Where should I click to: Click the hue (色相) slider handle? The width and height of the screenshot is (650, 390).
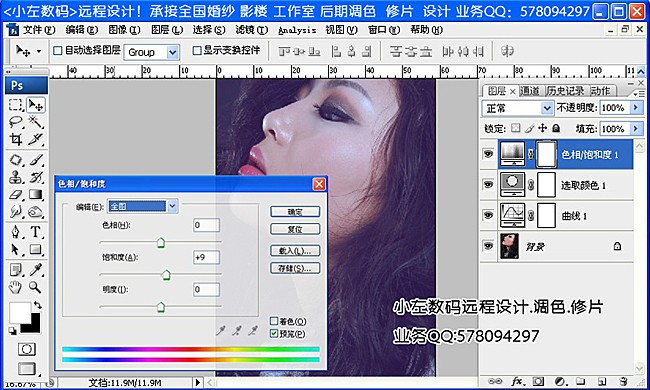click(161, 242)
